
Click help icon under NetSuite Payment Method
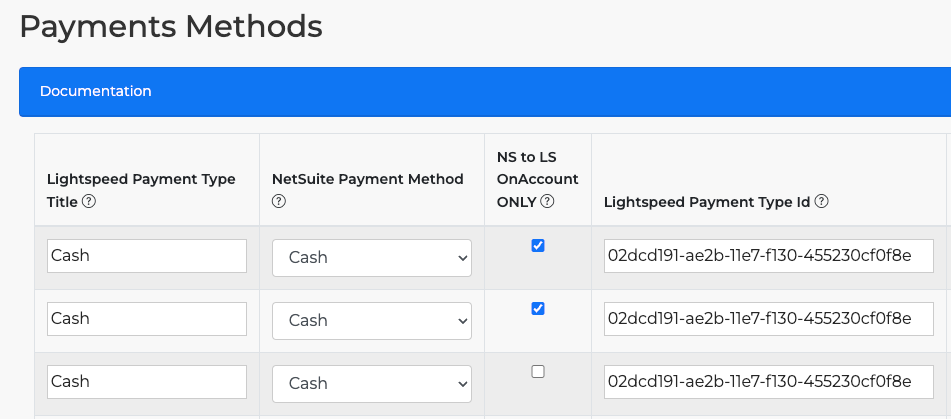(x=279, y=201)
